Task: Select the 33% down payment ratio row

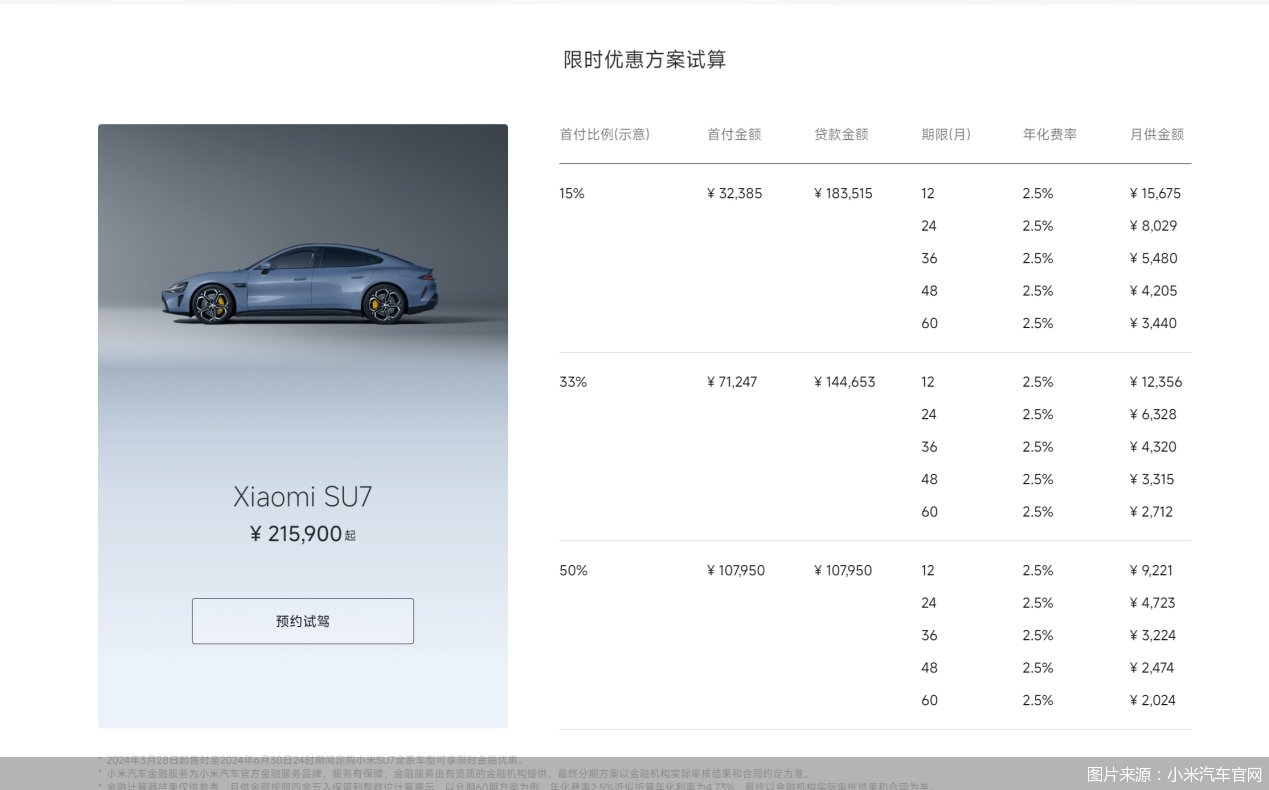Action: (573, 382)
